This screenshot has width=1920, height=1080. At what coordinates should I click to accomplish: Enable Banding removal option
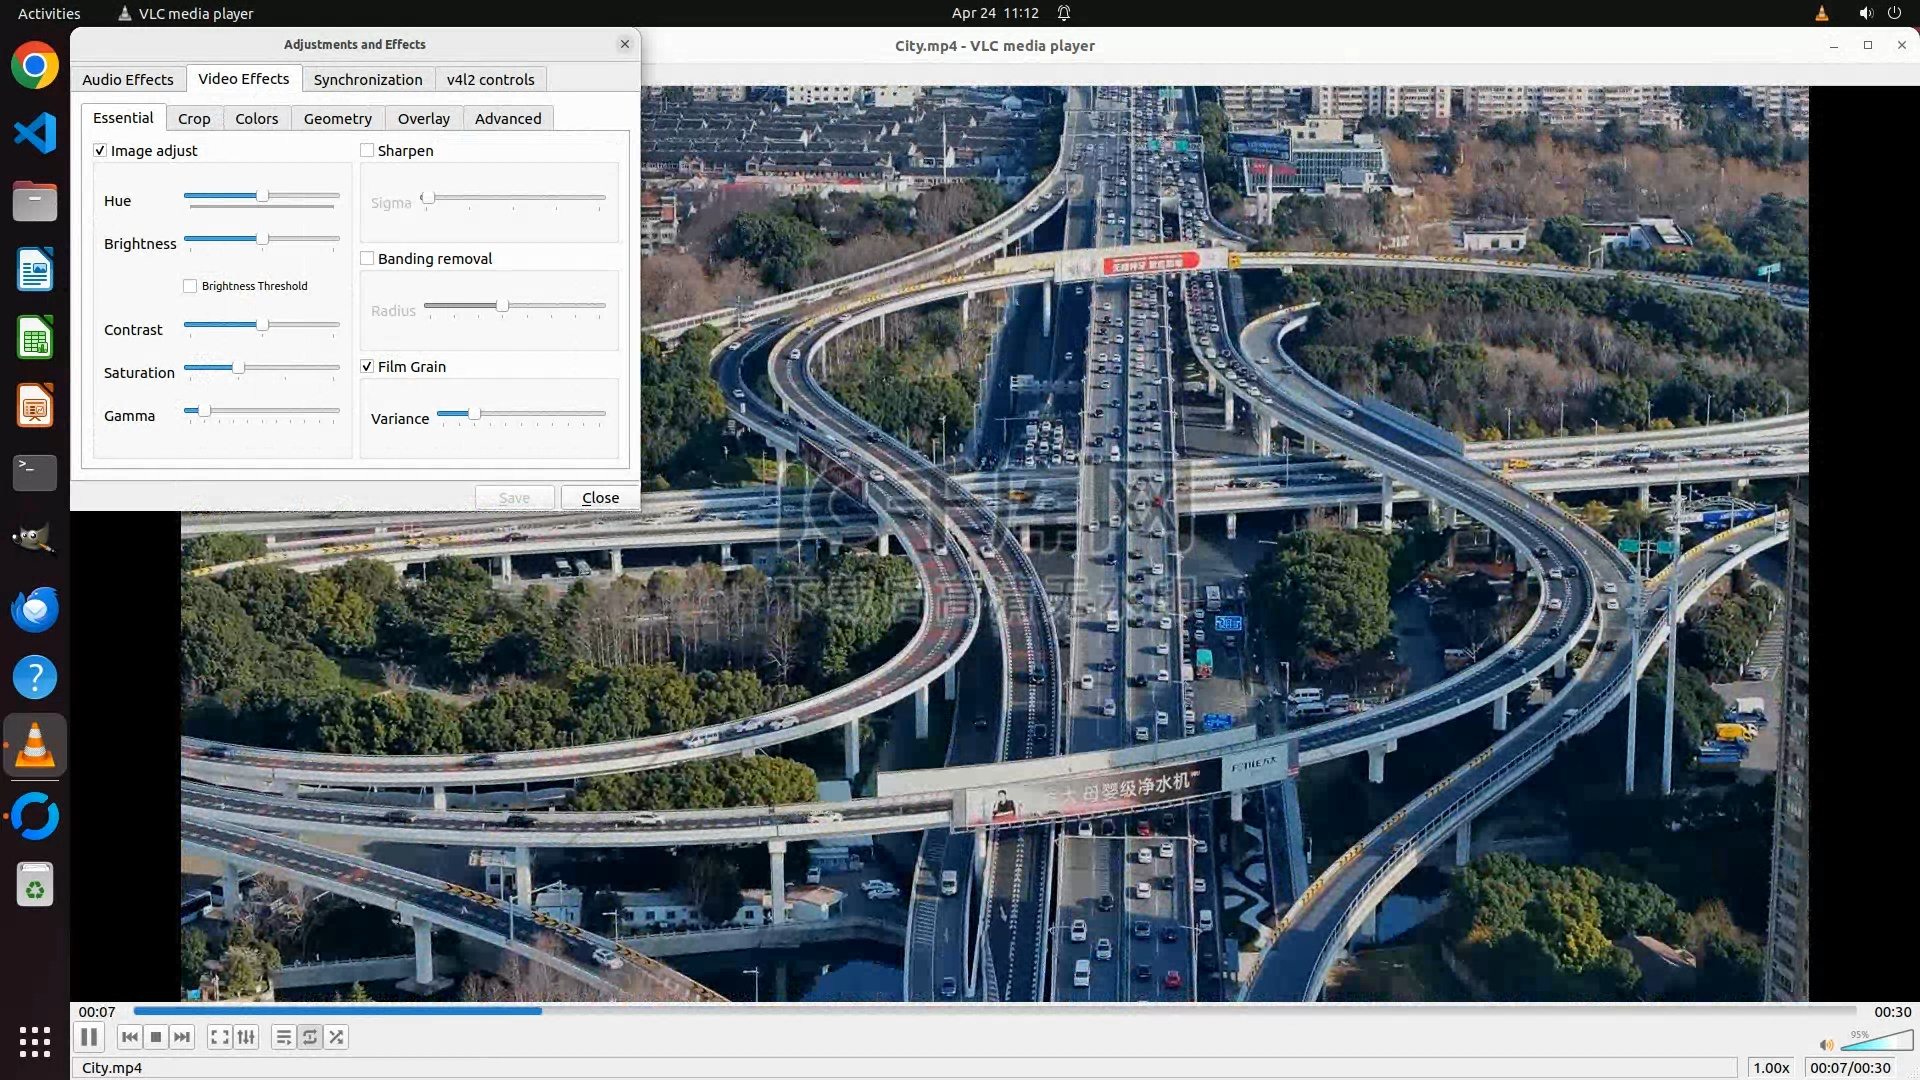(x=367, y=259)
